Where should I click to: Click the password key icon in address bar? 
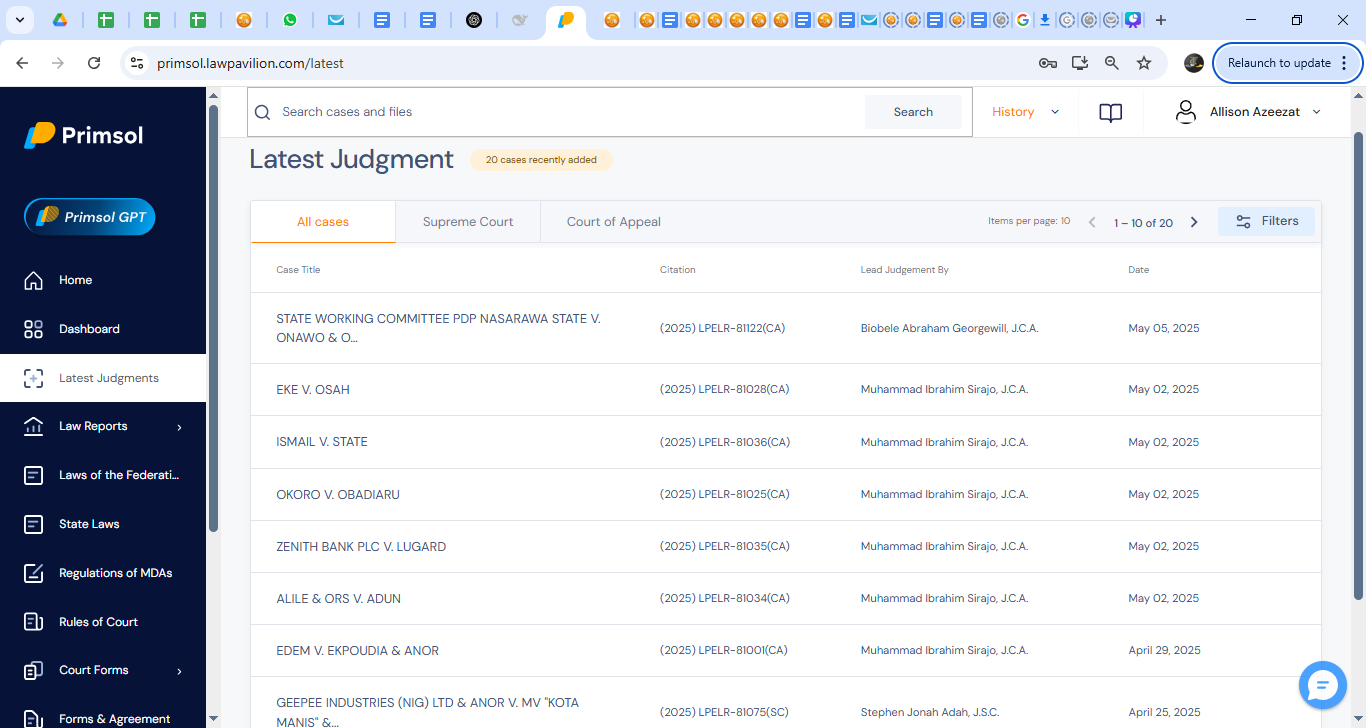tap(1048, 63)
